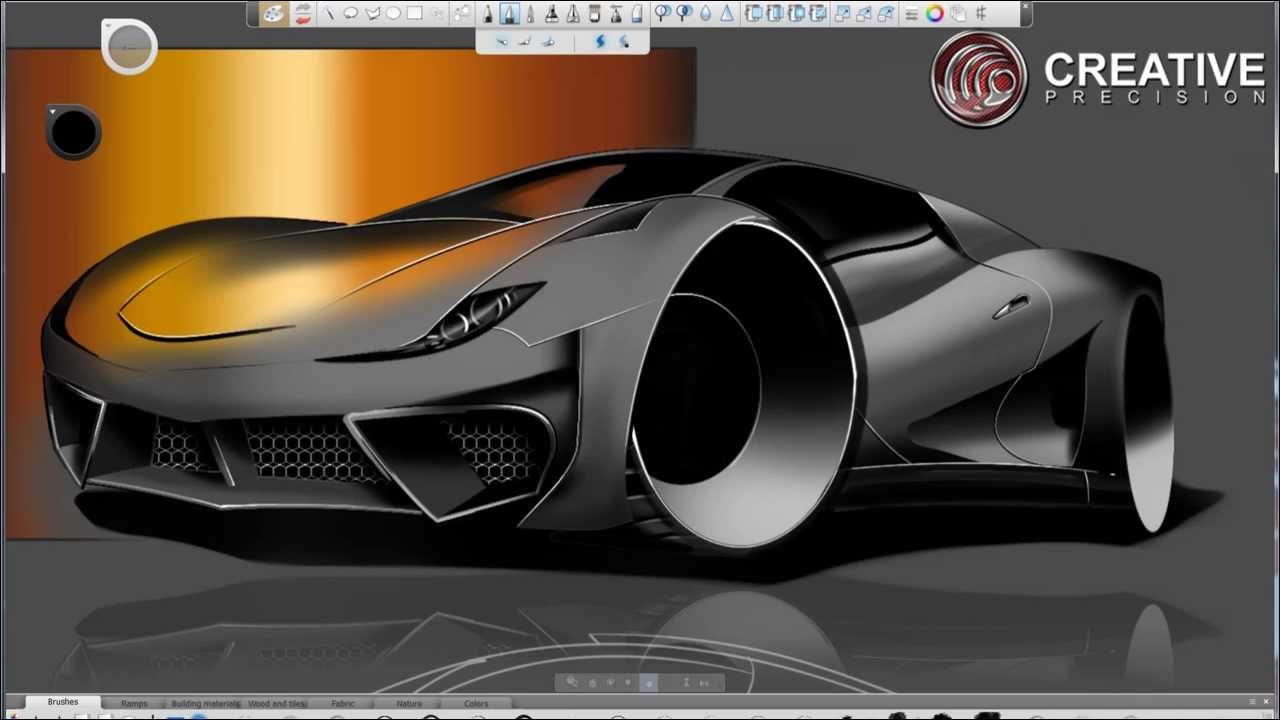The image size is (1280, 720).
Task: Select the blue cone sharpen tool
Action: tap(727, 13)
